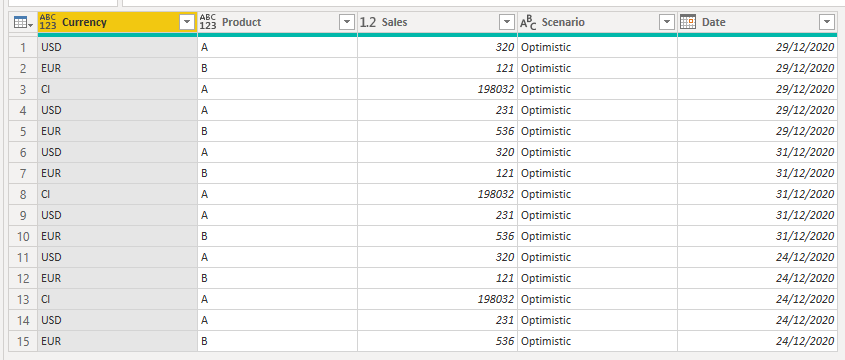Click Product A cell in row 11
Screen dimensions: 845x360
click(x=278, y=258)
